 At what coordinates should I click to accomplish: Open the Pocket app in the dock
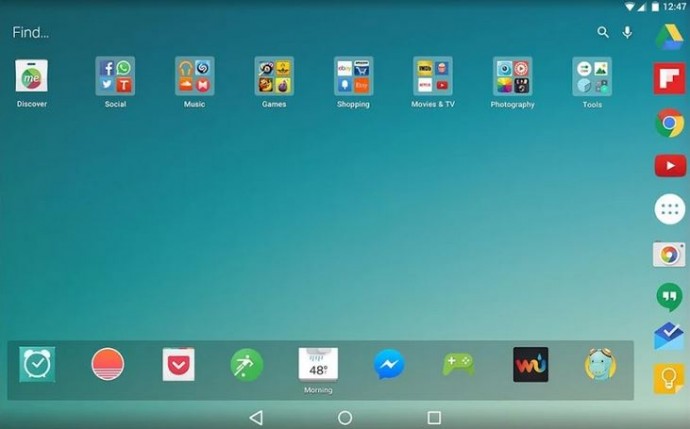178,365
